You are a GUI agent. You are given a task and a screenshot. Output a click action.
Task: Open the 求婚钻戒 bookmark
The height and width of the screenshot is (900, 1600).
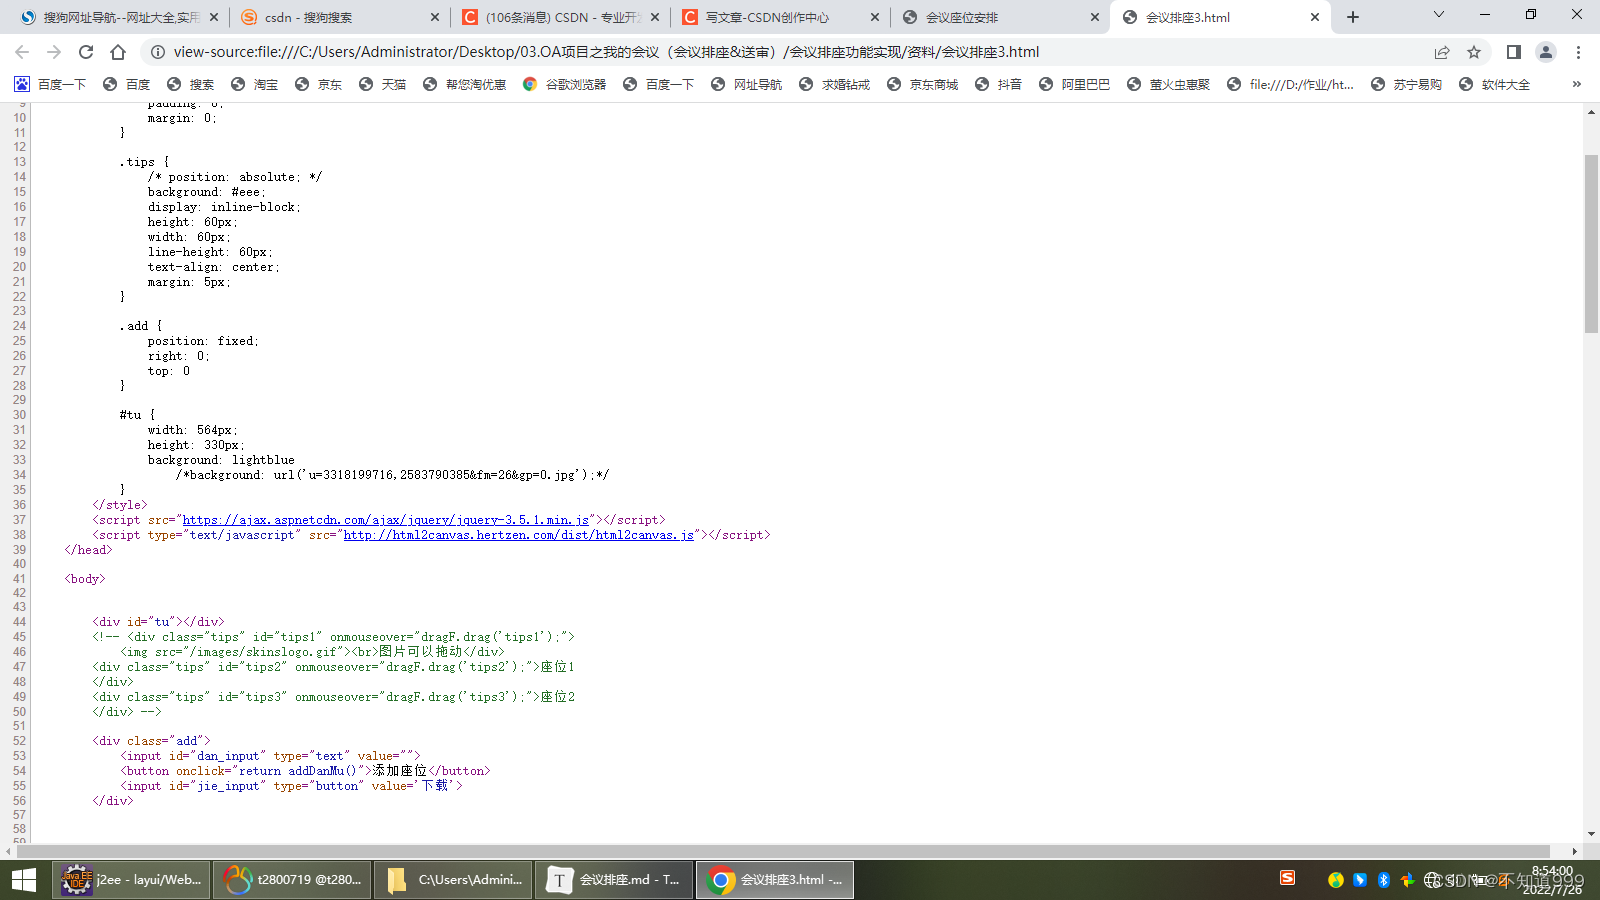tap(834, 84)
